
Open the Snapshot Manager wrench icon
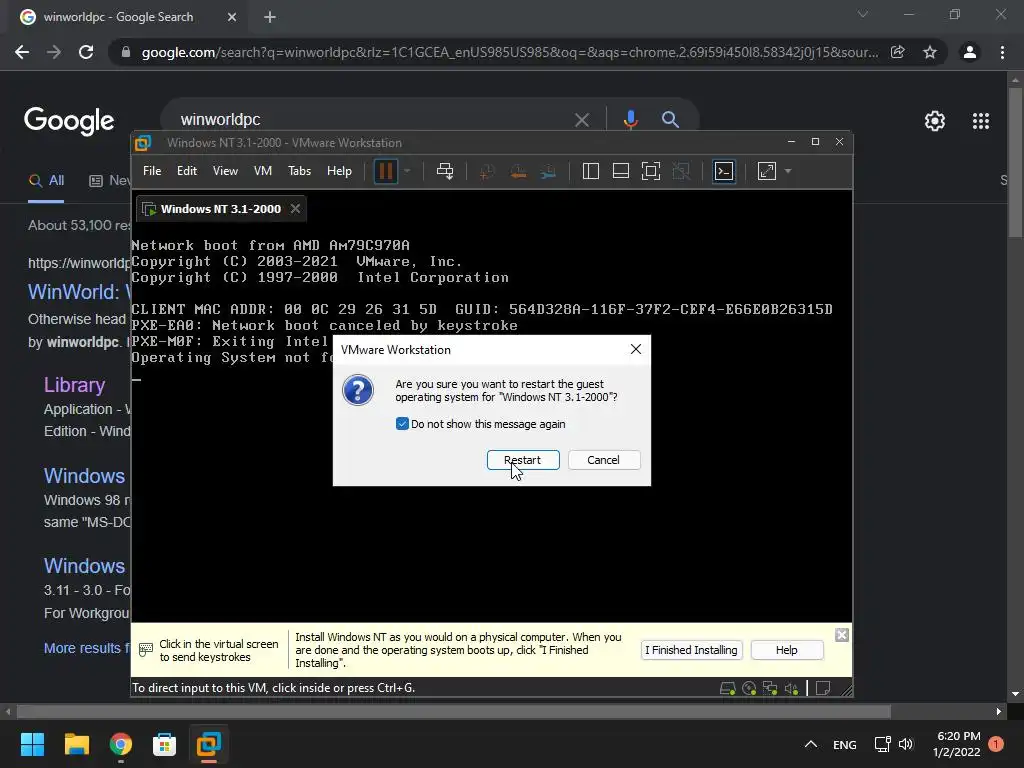[x=549, y=172]
